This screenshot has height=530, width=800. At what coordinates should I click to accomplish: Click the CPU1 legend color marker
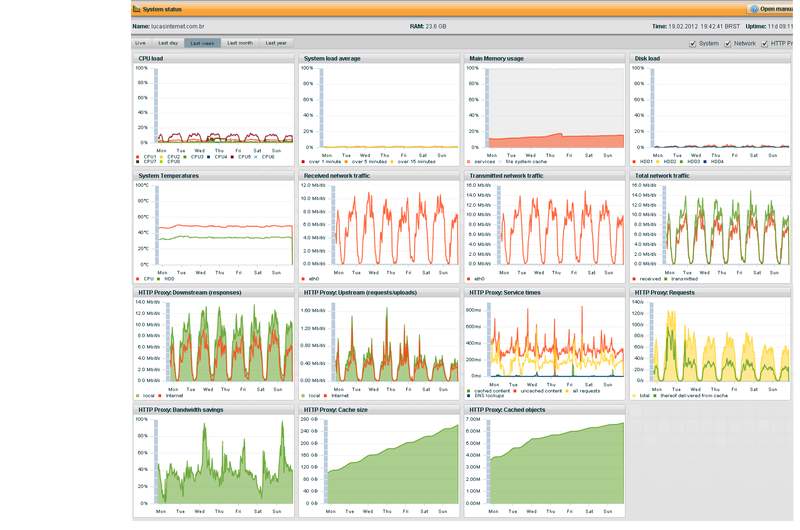(x=138, y=157)
